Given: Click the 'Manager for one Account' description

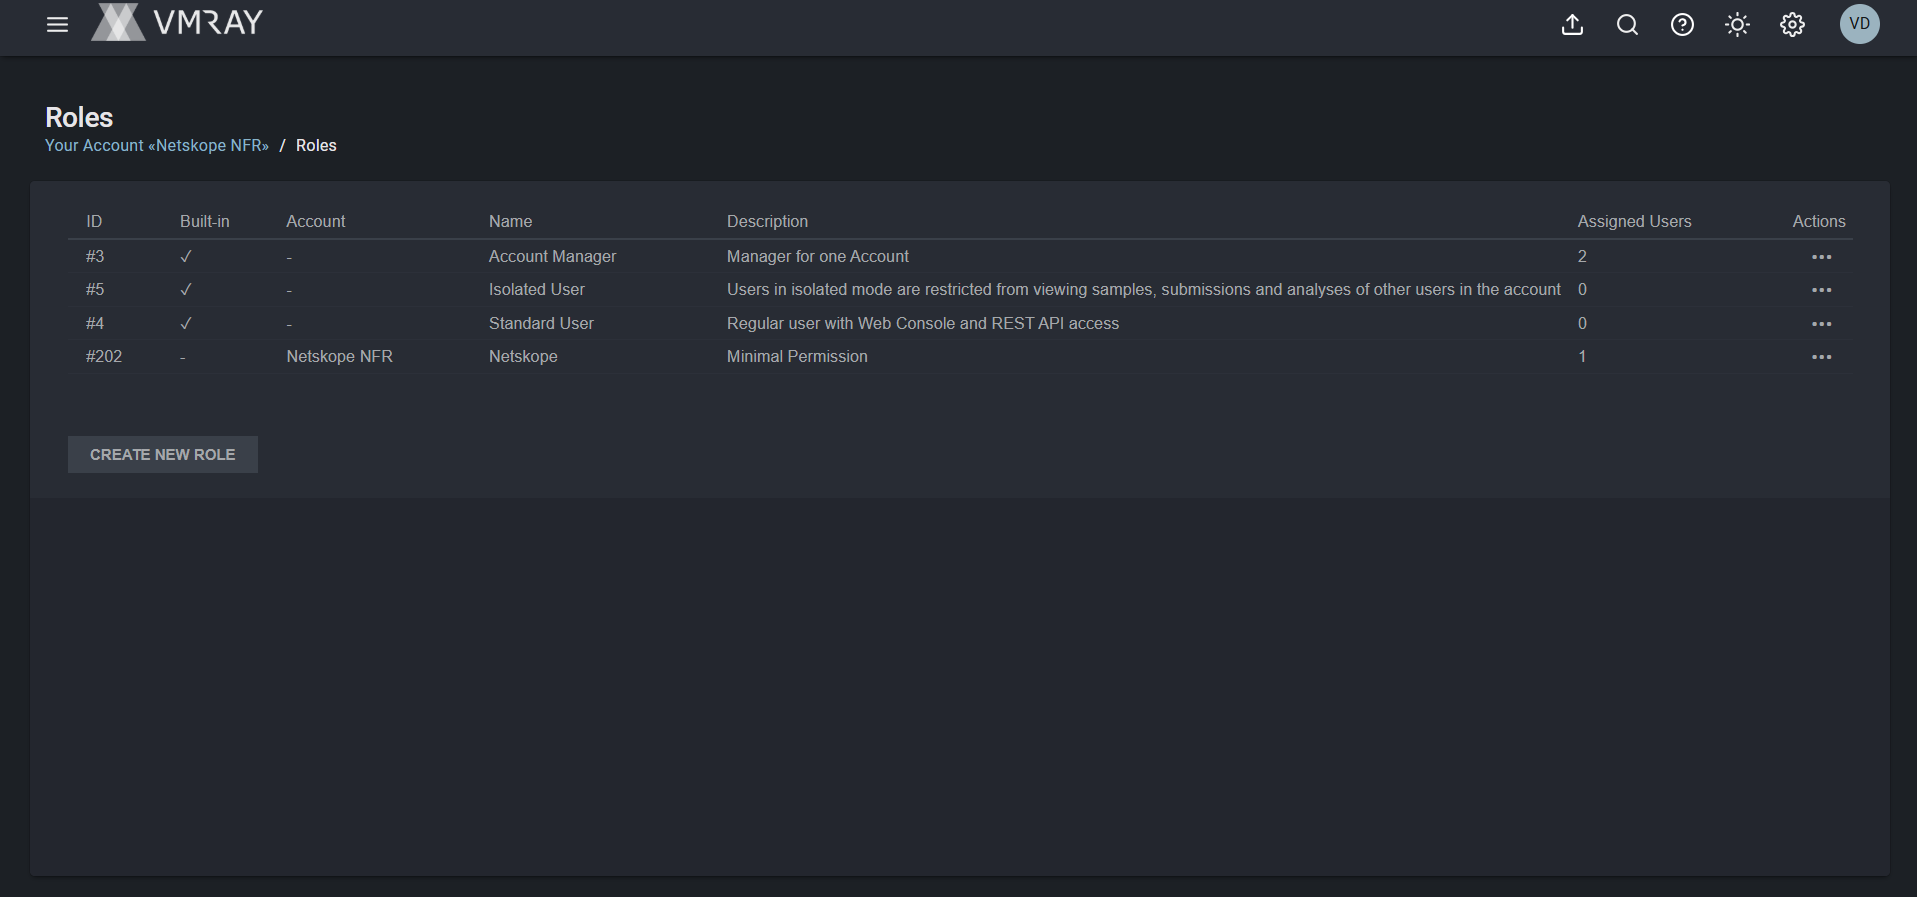Looking at the screenshot, I should (818, 257).
